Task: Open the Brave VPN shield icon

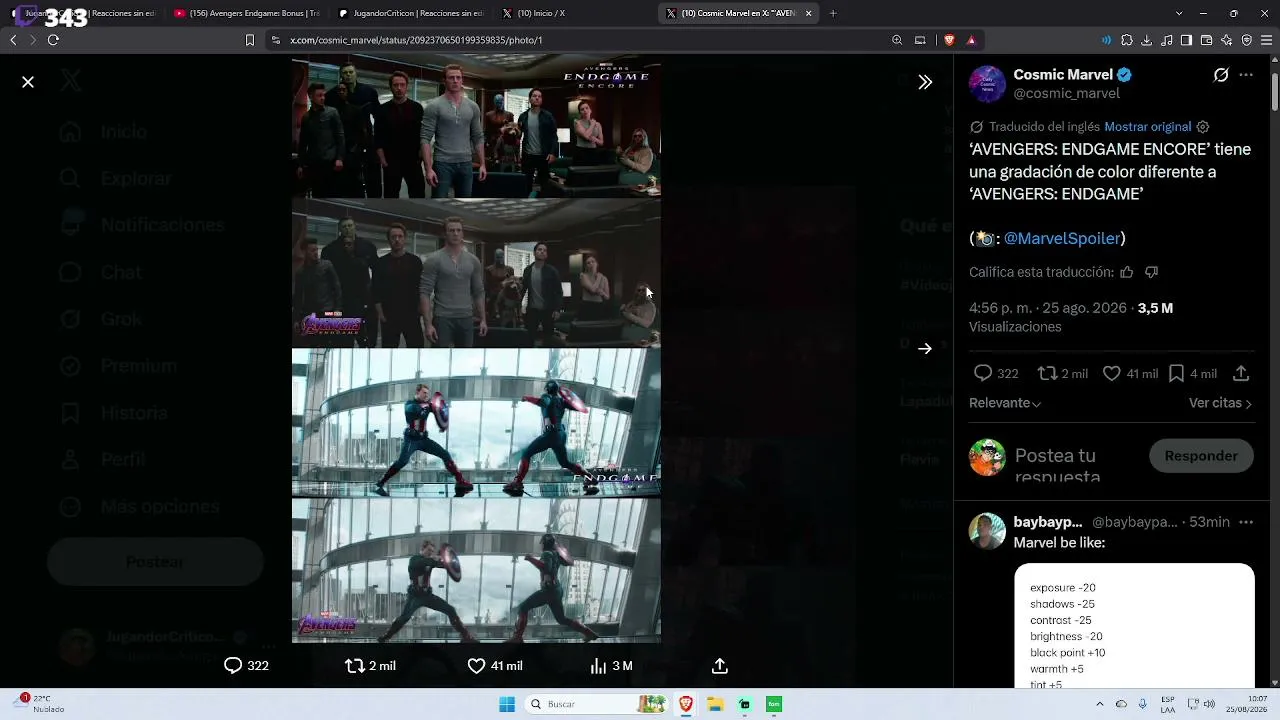Action: [x=1247, y=40]
